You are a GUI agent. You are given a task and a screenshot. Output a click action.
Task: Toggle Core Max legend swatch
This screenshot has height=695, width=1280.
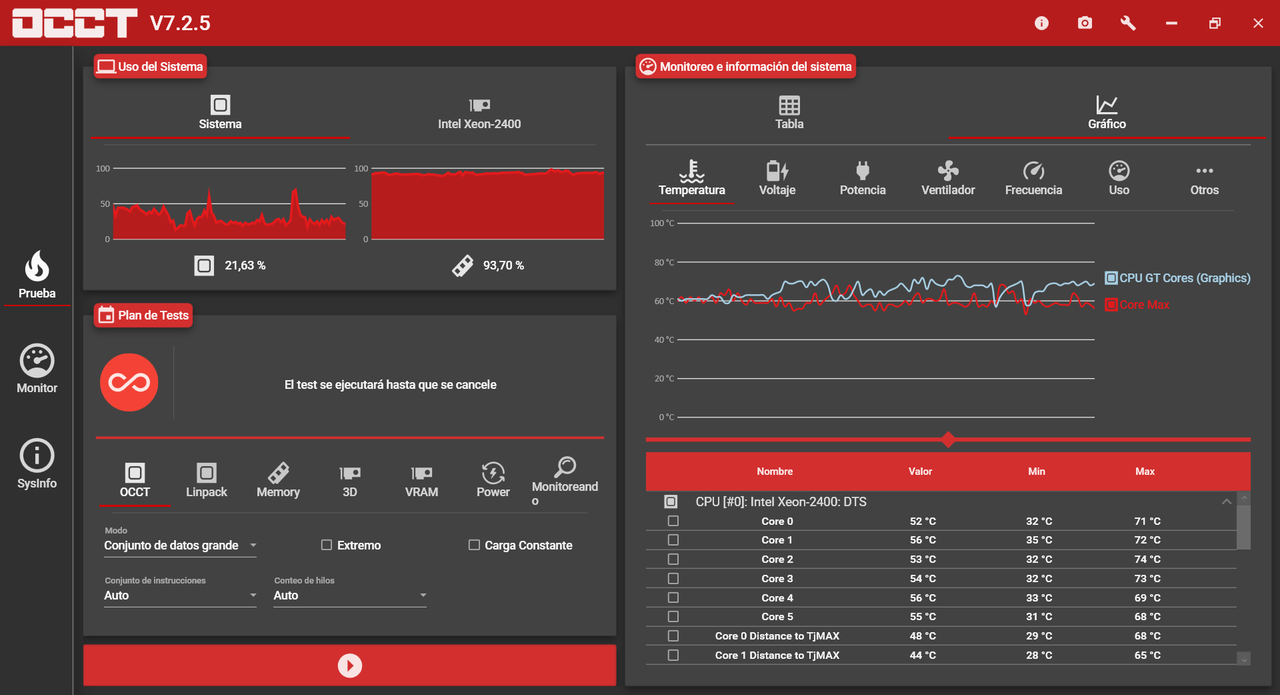(x=1111, y=304)
